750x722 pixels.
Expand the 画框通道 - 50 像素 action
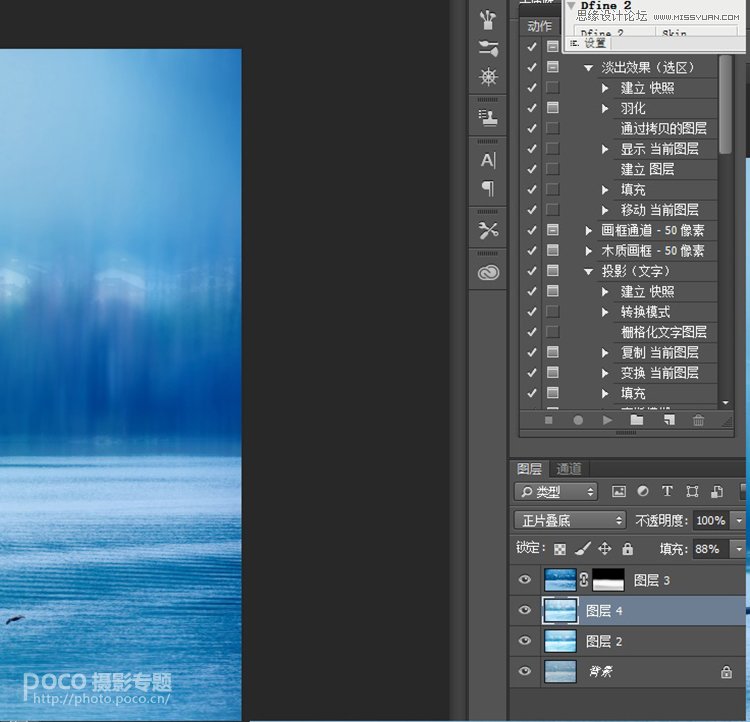588,231
